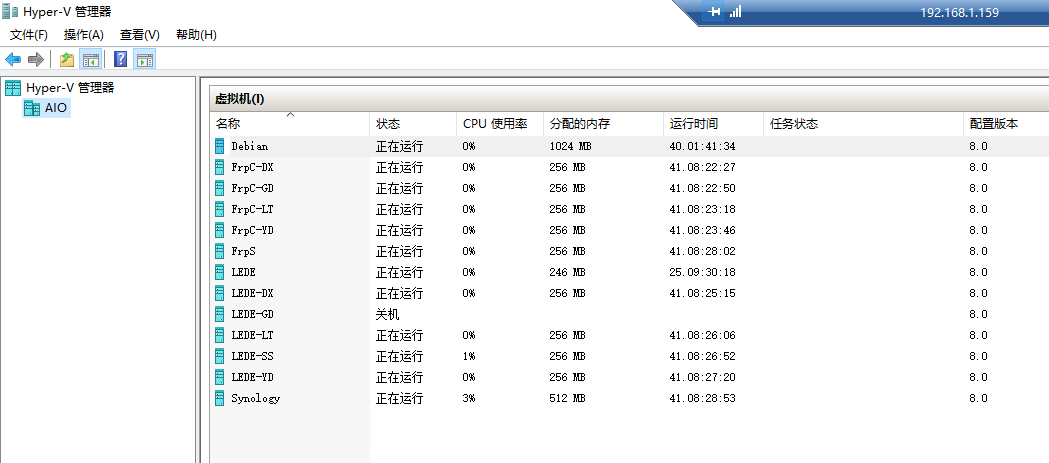This screenshot has width=1049, height=463.
Task: Click the Debian virtual machine icon
Action: pyautogui.click(x=219, y=147)
